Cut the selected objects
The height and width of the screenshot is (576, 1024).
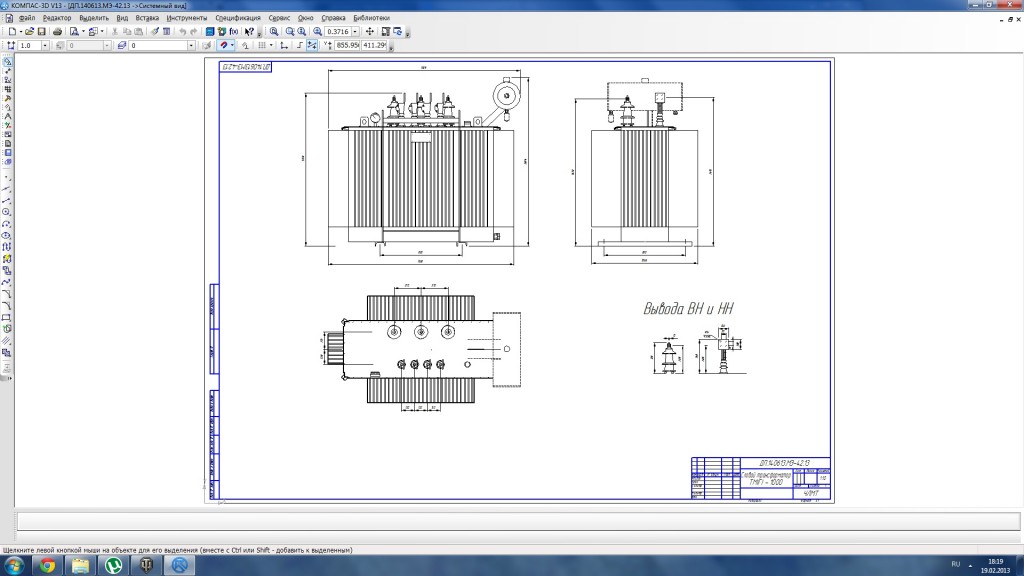[x=115, y=31]
